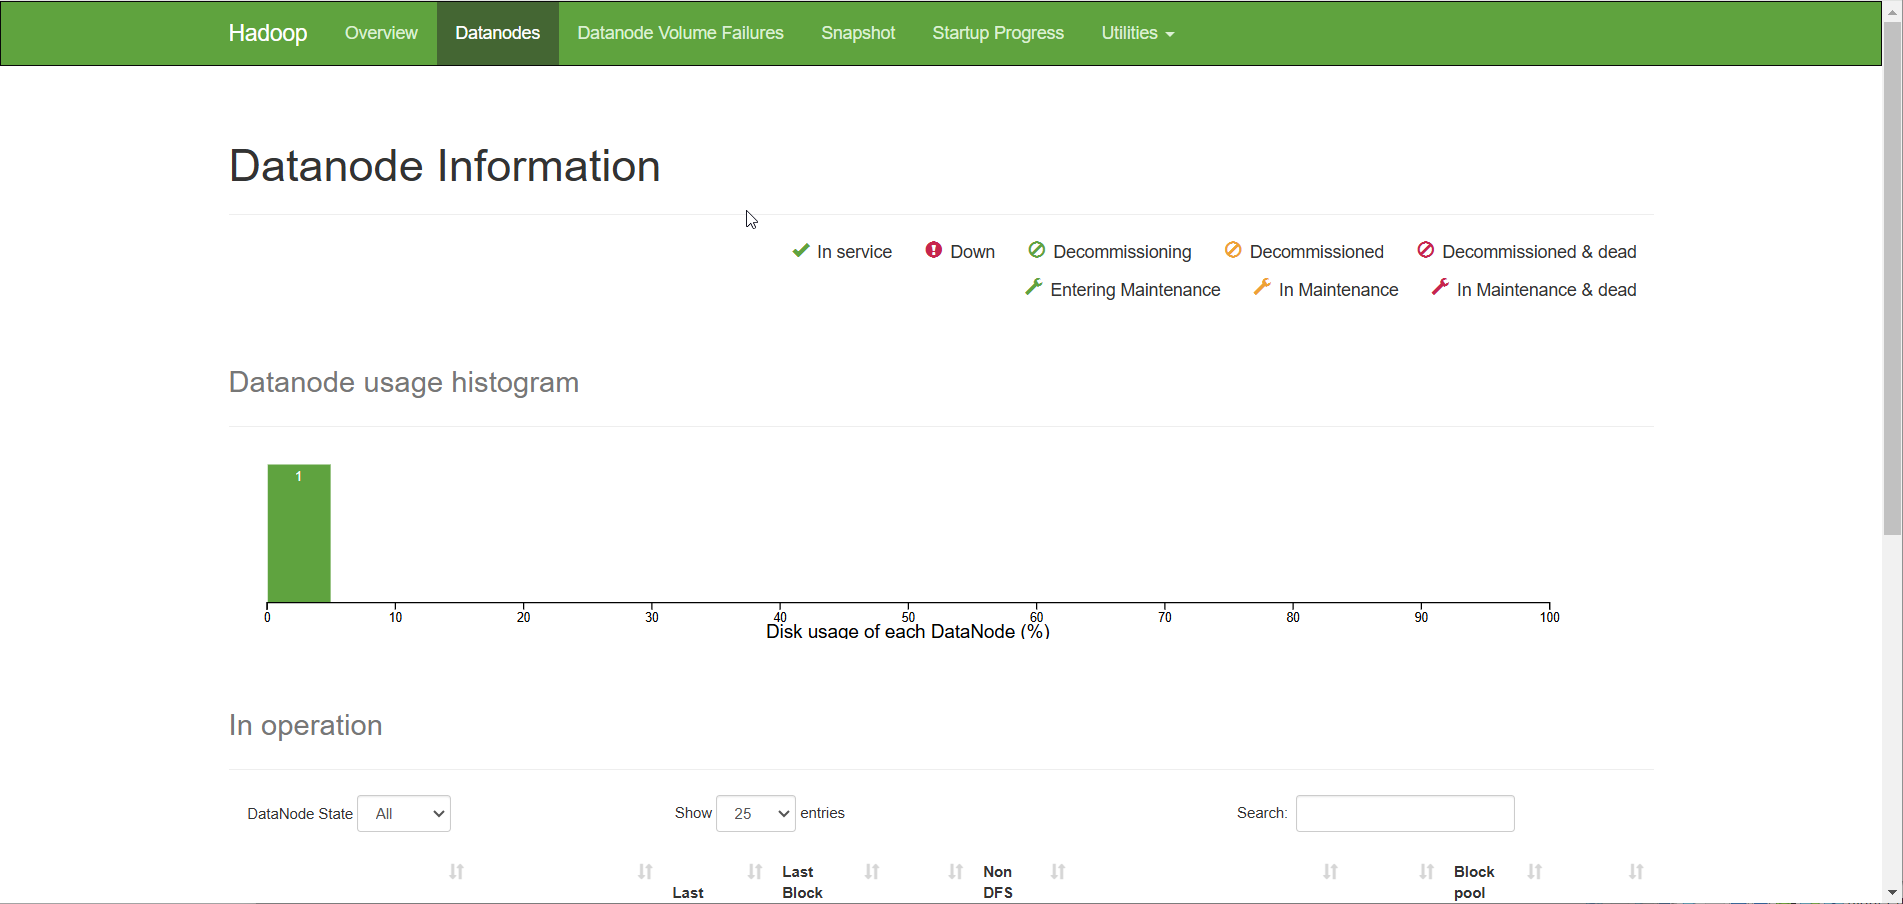Click the green In service checkmark icon

coord(800,251)
